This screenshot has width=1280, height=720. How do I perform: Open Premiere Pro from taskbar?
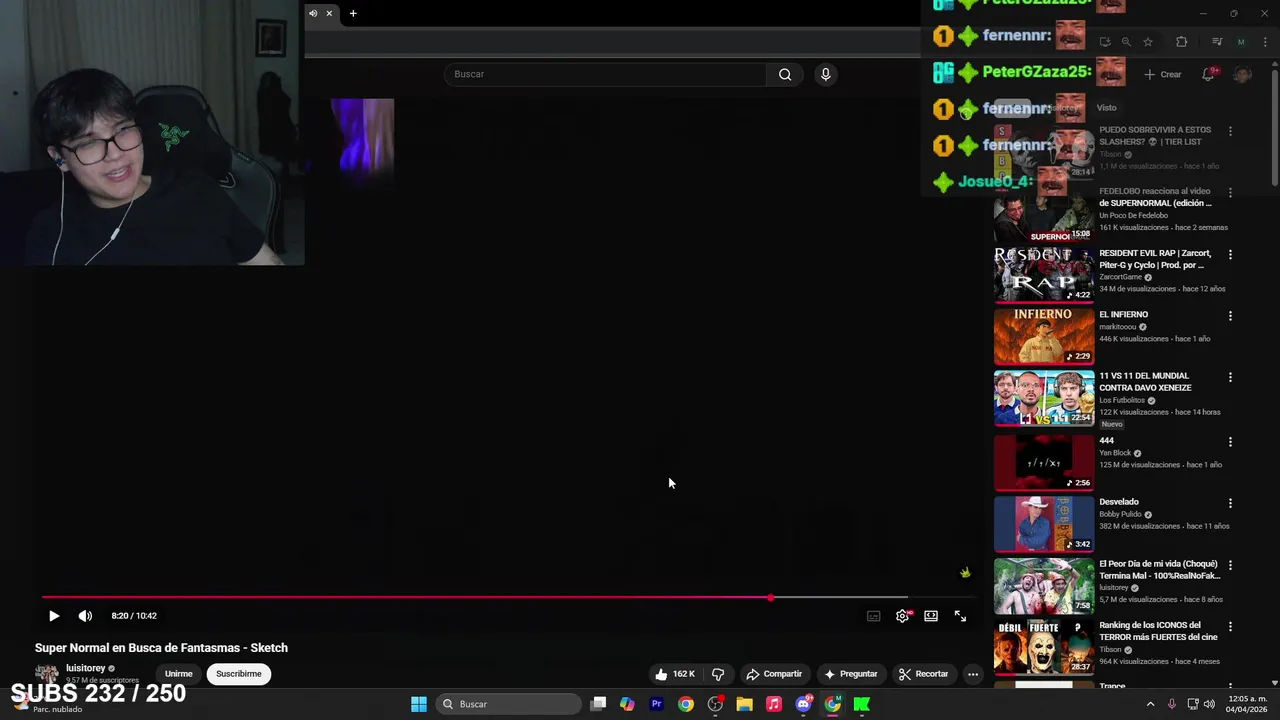click(x=656, y=704)
